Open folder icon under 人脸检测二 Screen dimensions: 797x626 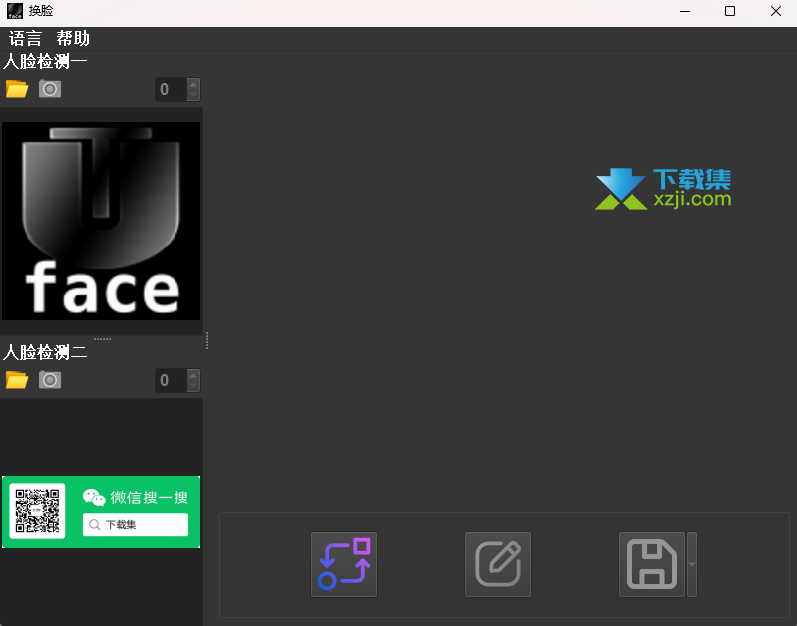pyautogui.click(x=17, y=380)
